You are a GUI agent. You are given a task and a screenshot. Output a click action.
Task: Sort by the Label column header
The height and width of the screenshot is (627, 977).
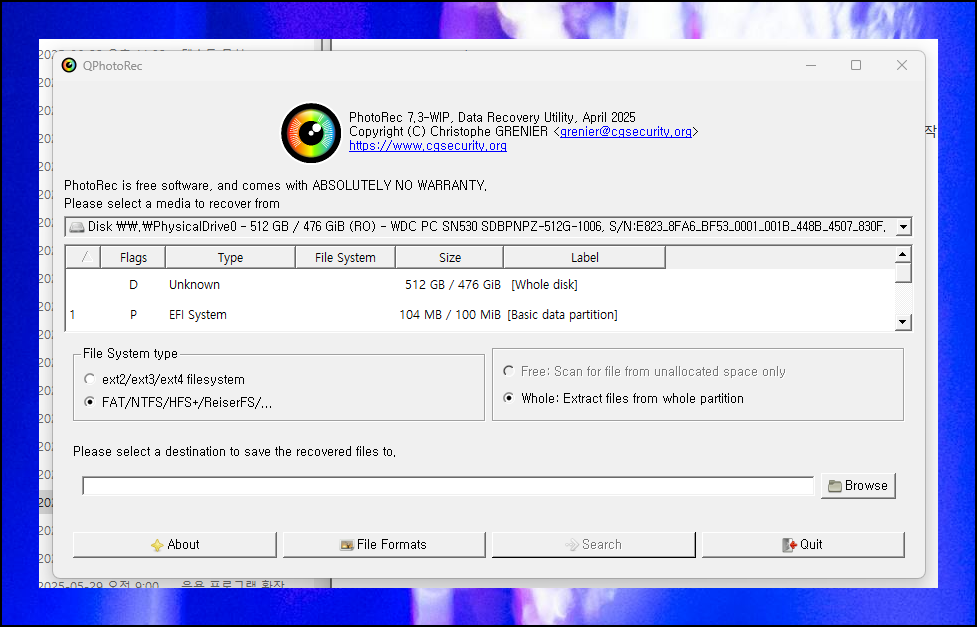coord(584,257)
